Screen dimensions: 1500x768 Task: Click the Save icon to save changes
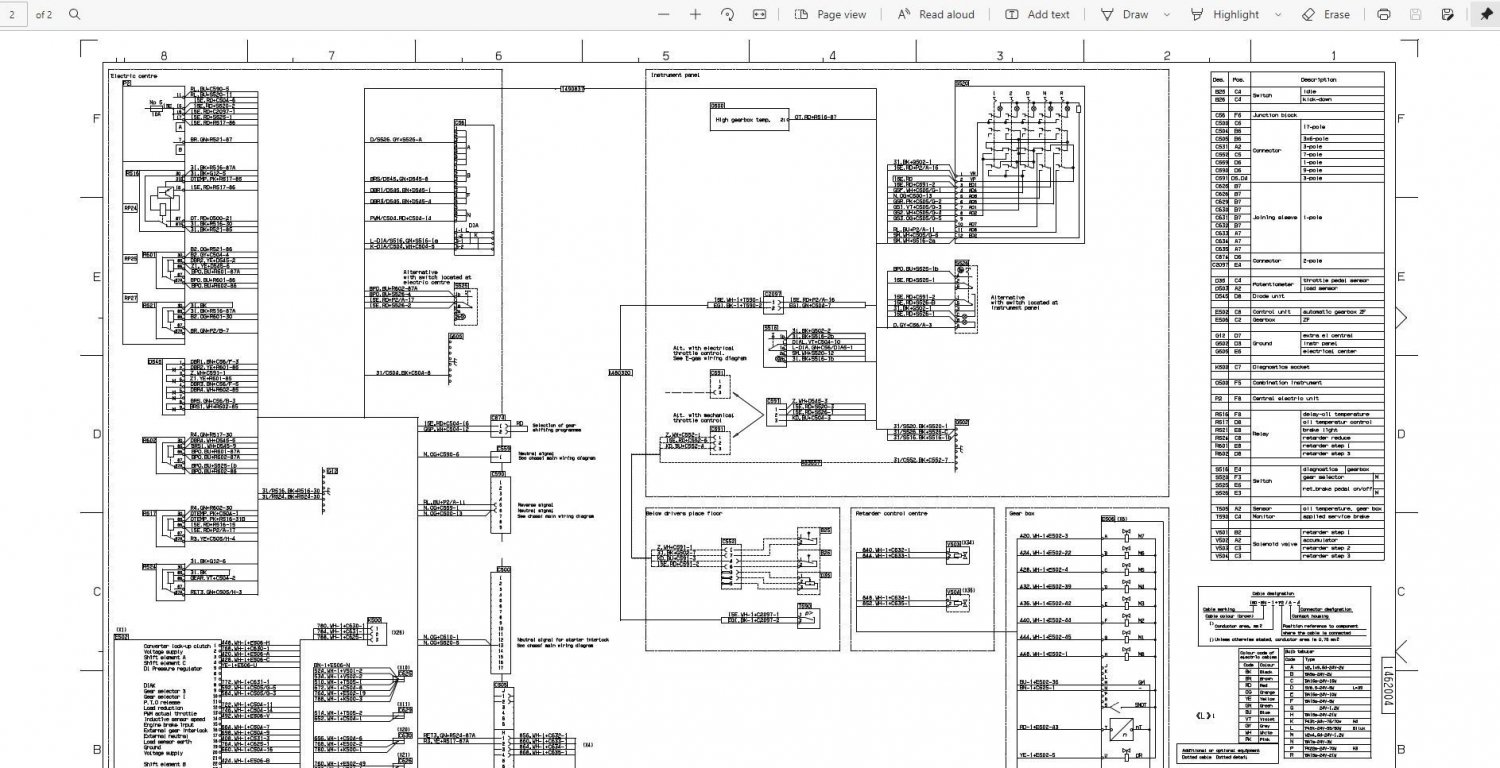point(1415,14)
